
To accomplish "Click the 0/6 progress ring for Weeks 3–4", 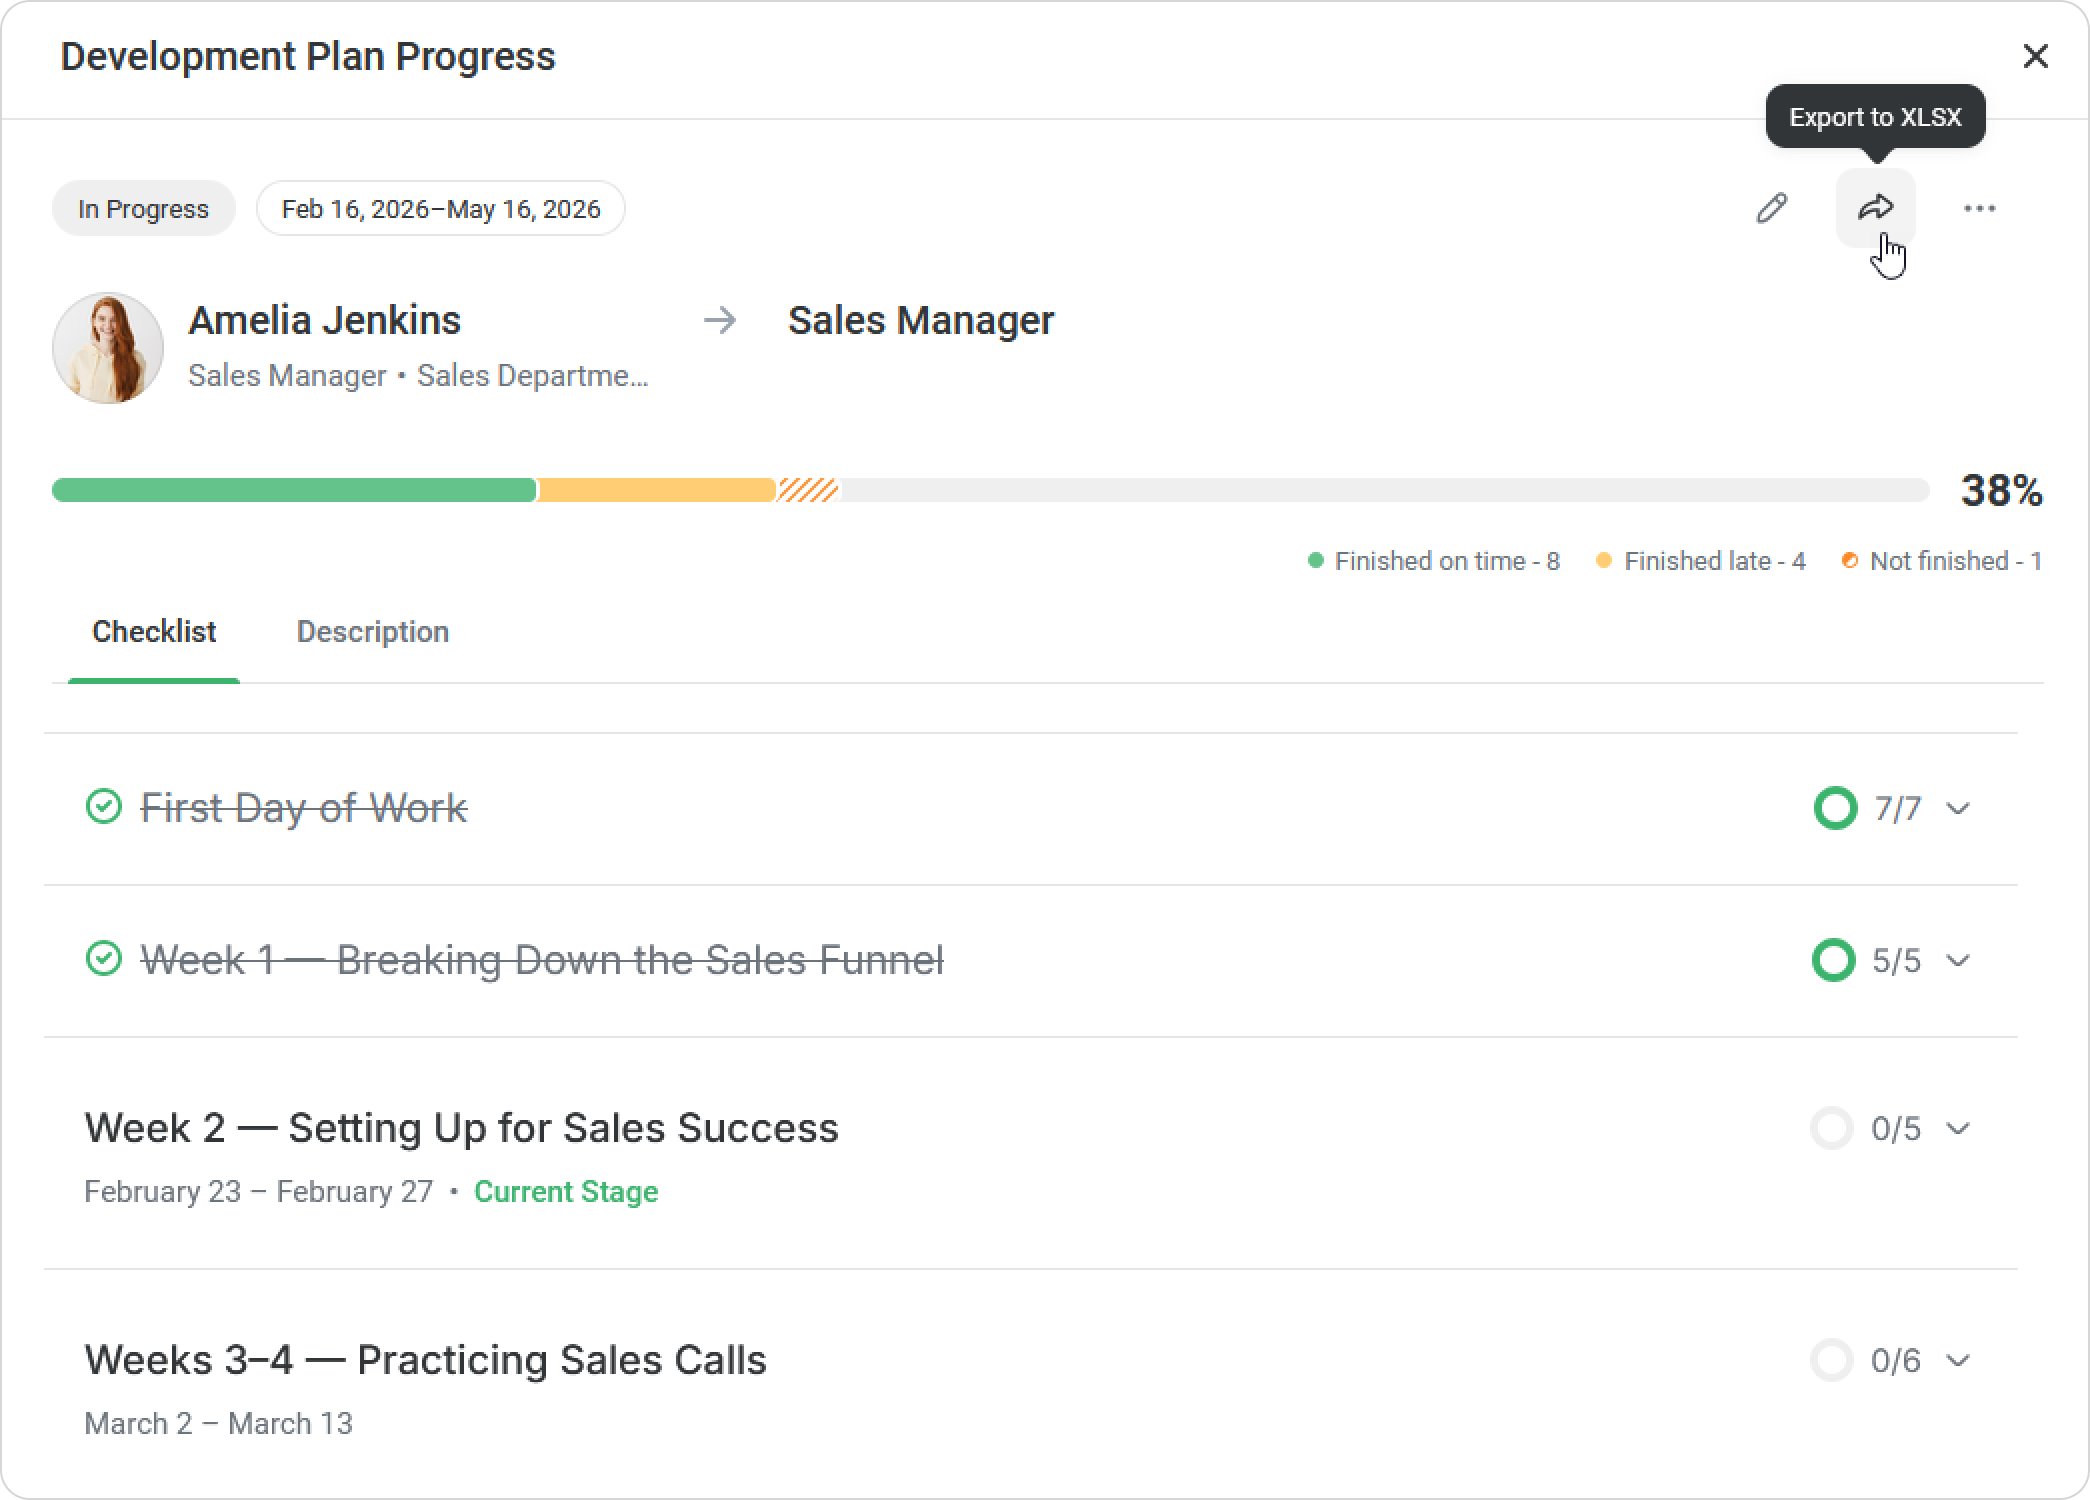I will point(1832,1360).
